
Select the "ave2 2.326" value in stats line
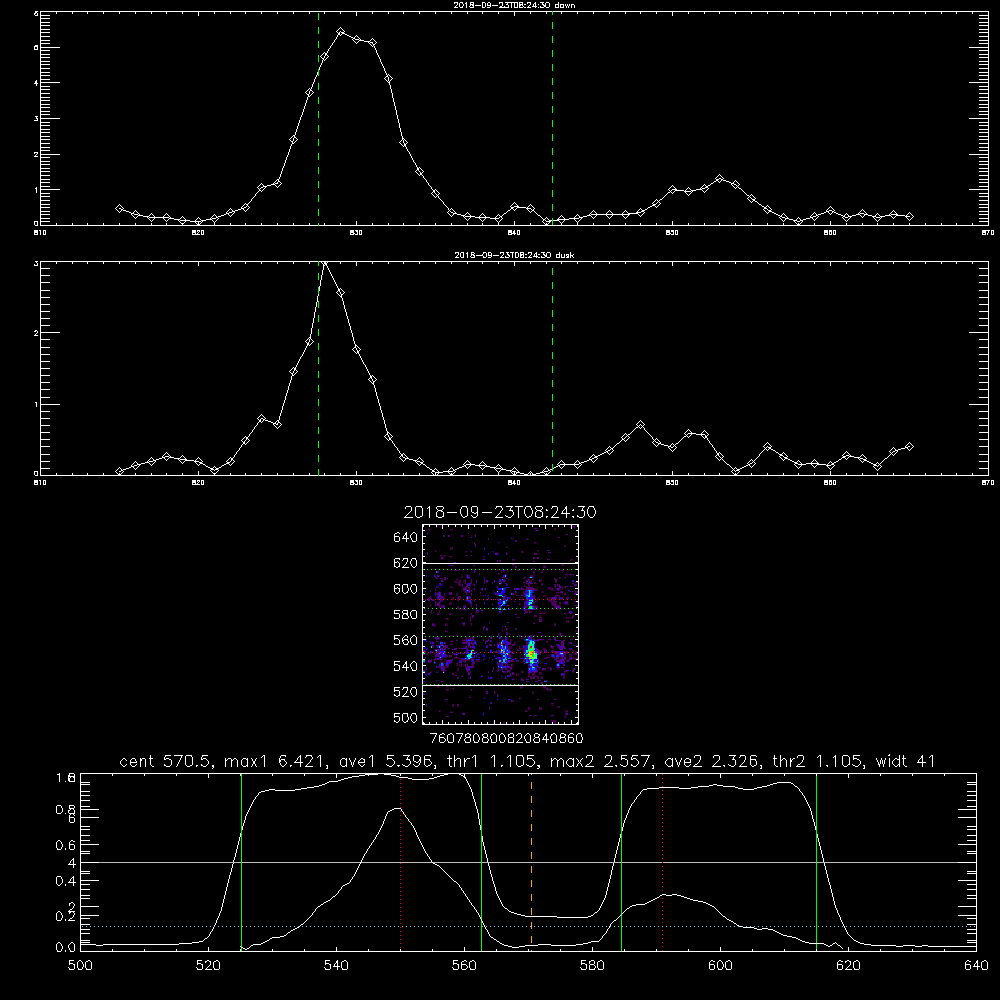713,761
